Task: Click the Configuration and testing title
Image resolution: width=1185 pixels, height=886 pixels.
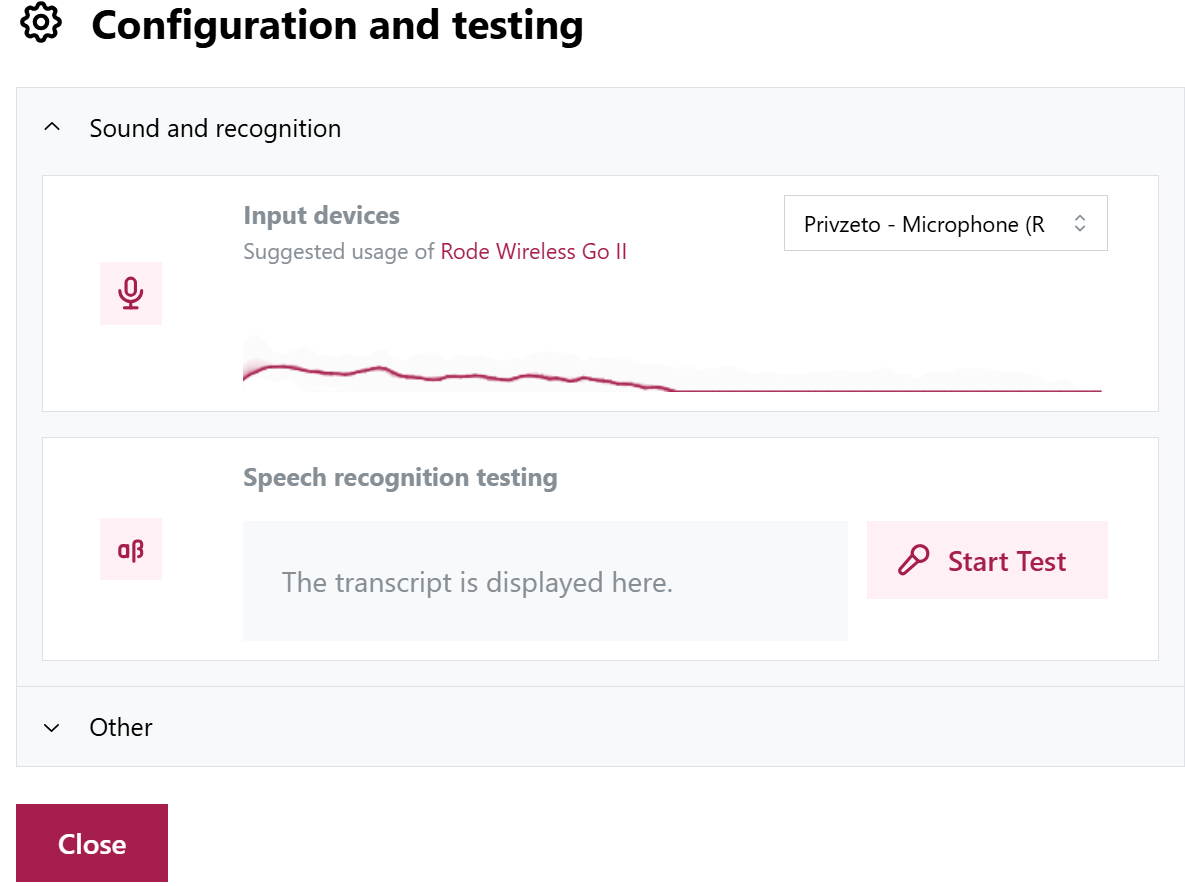Action: [337, 26]
